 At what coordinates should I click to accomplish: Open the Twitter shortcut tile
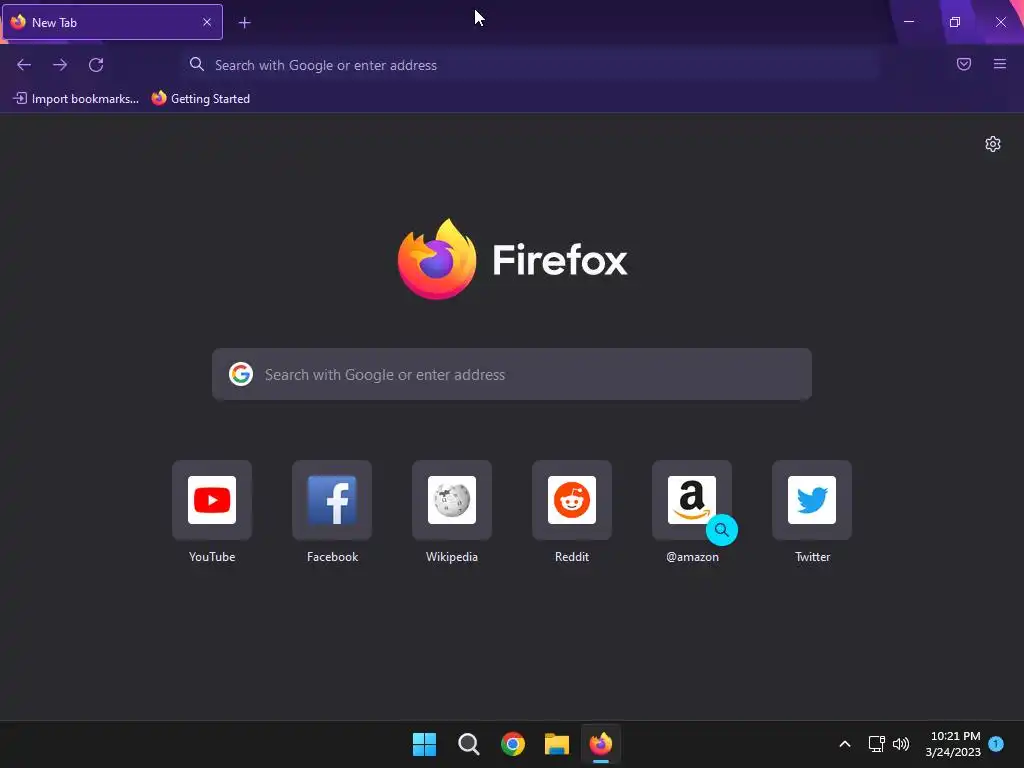coord(812,500)
